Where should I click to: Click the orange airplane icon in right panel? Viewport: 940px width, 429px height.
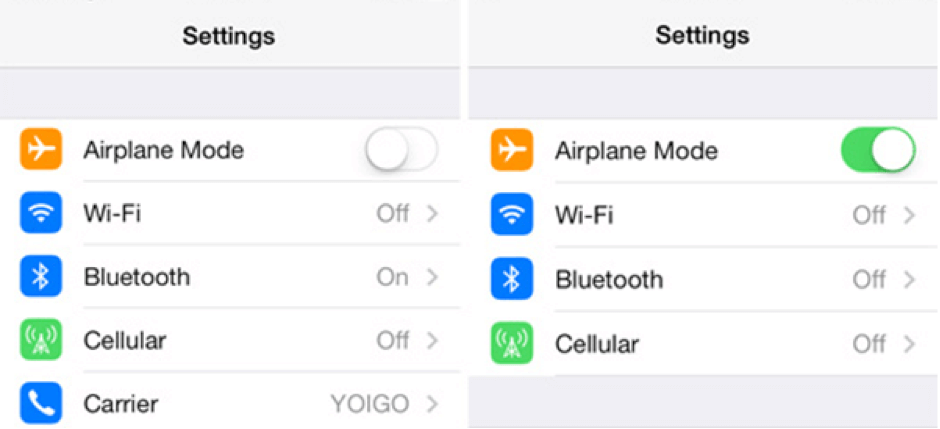(x=512, y=151)
